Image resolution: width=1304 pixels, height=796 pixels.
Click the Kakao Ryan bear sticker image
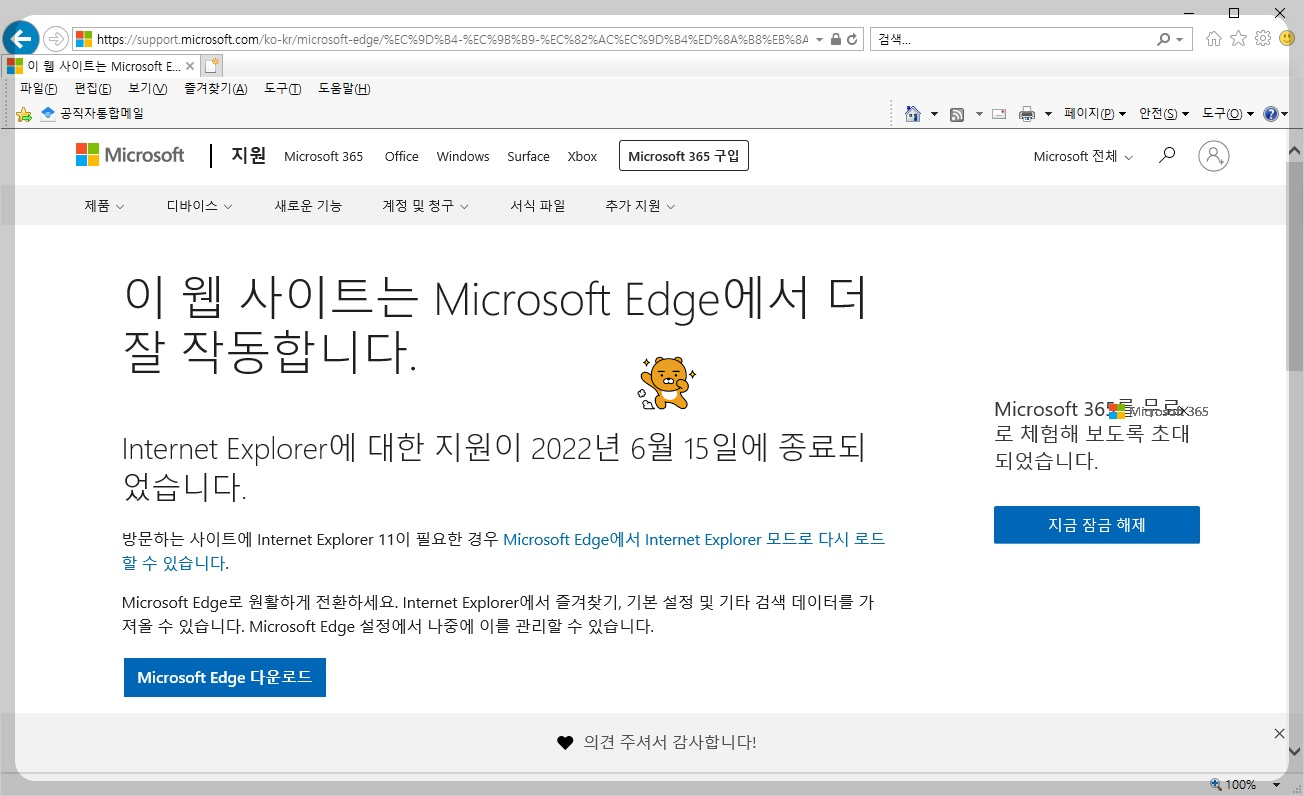[667, 382]
